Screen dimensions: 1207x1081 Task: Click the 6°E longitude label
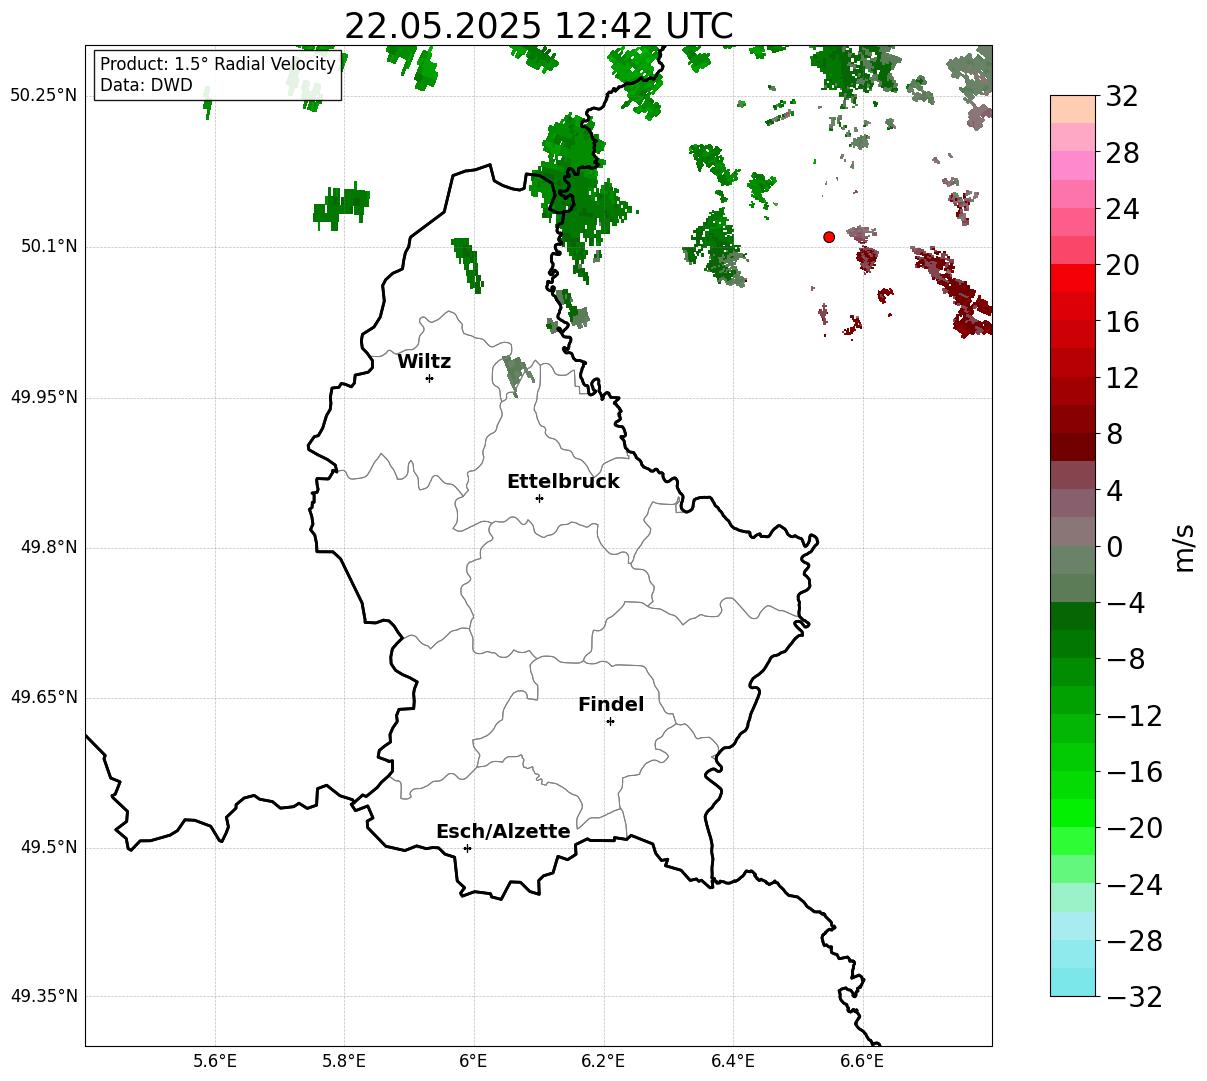click(x=474, y=1061)
